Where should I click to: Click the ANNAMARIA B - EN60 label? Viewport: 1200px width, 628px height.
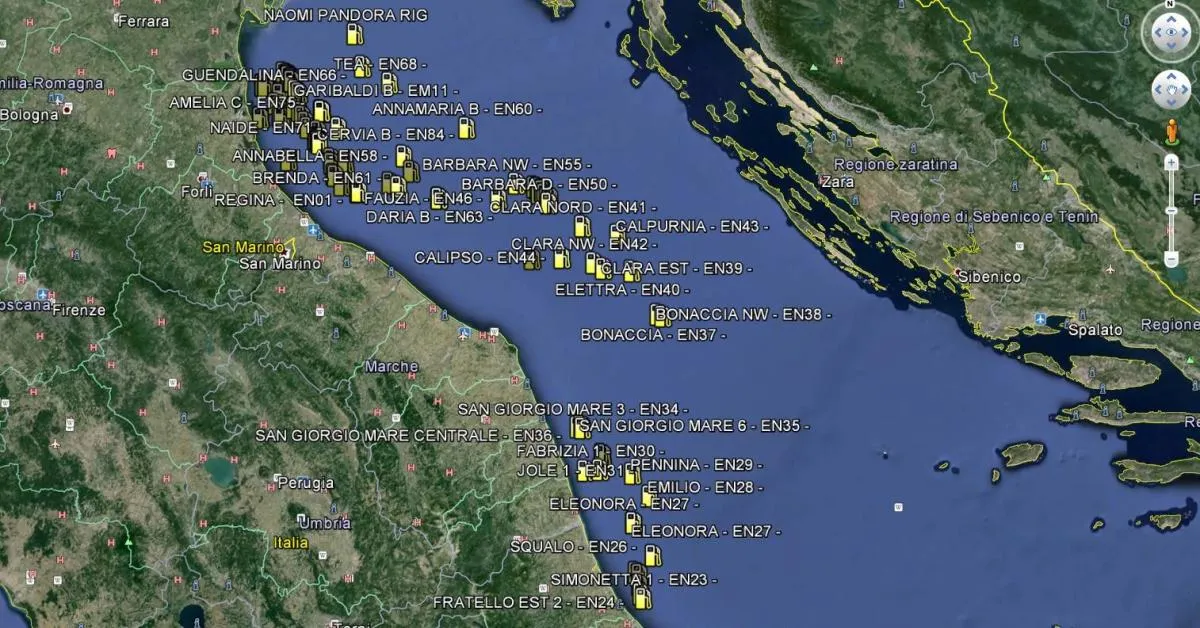click(x=457, y=109)
